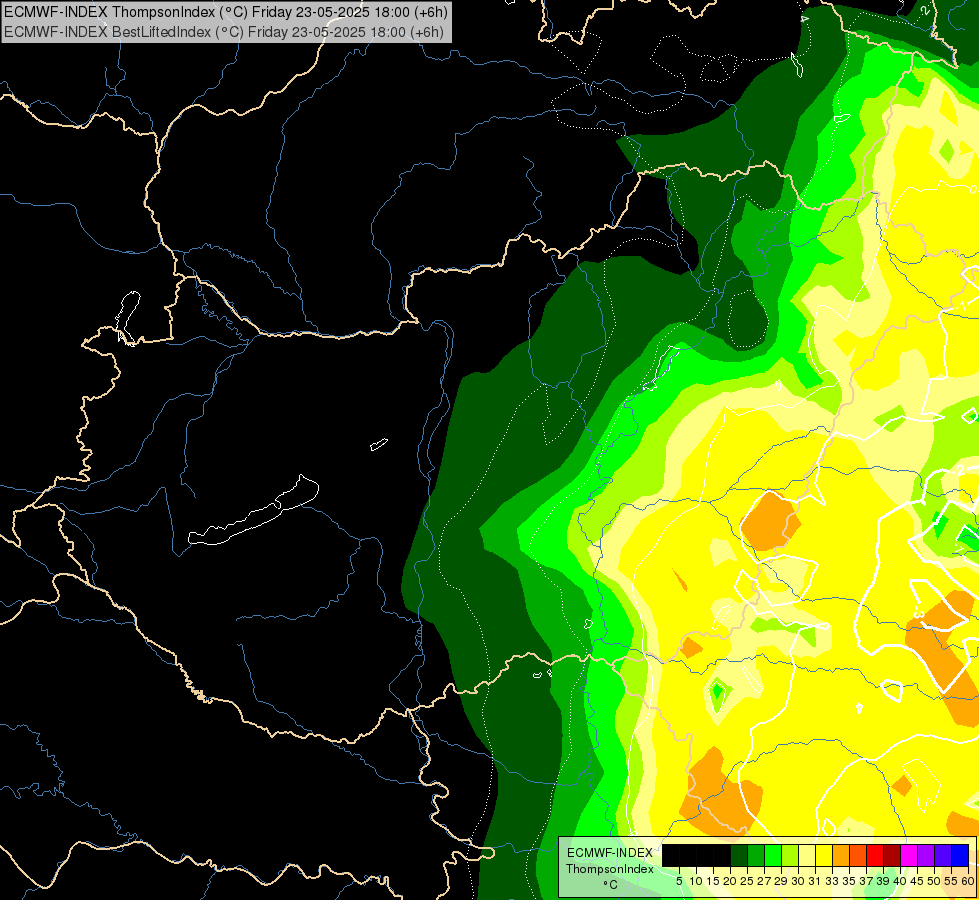Image resolution: width=979 pixels, height=900 pixels.
Task: Choose the bright yellow 31–33 legend swatch
Action: coord(824,855)
